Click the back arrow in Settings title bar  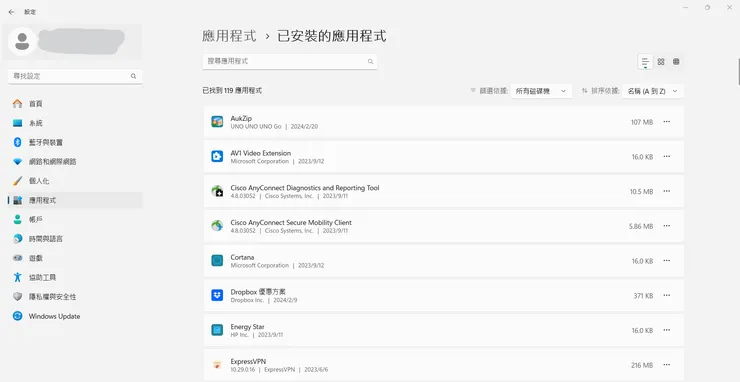point(11,12)
